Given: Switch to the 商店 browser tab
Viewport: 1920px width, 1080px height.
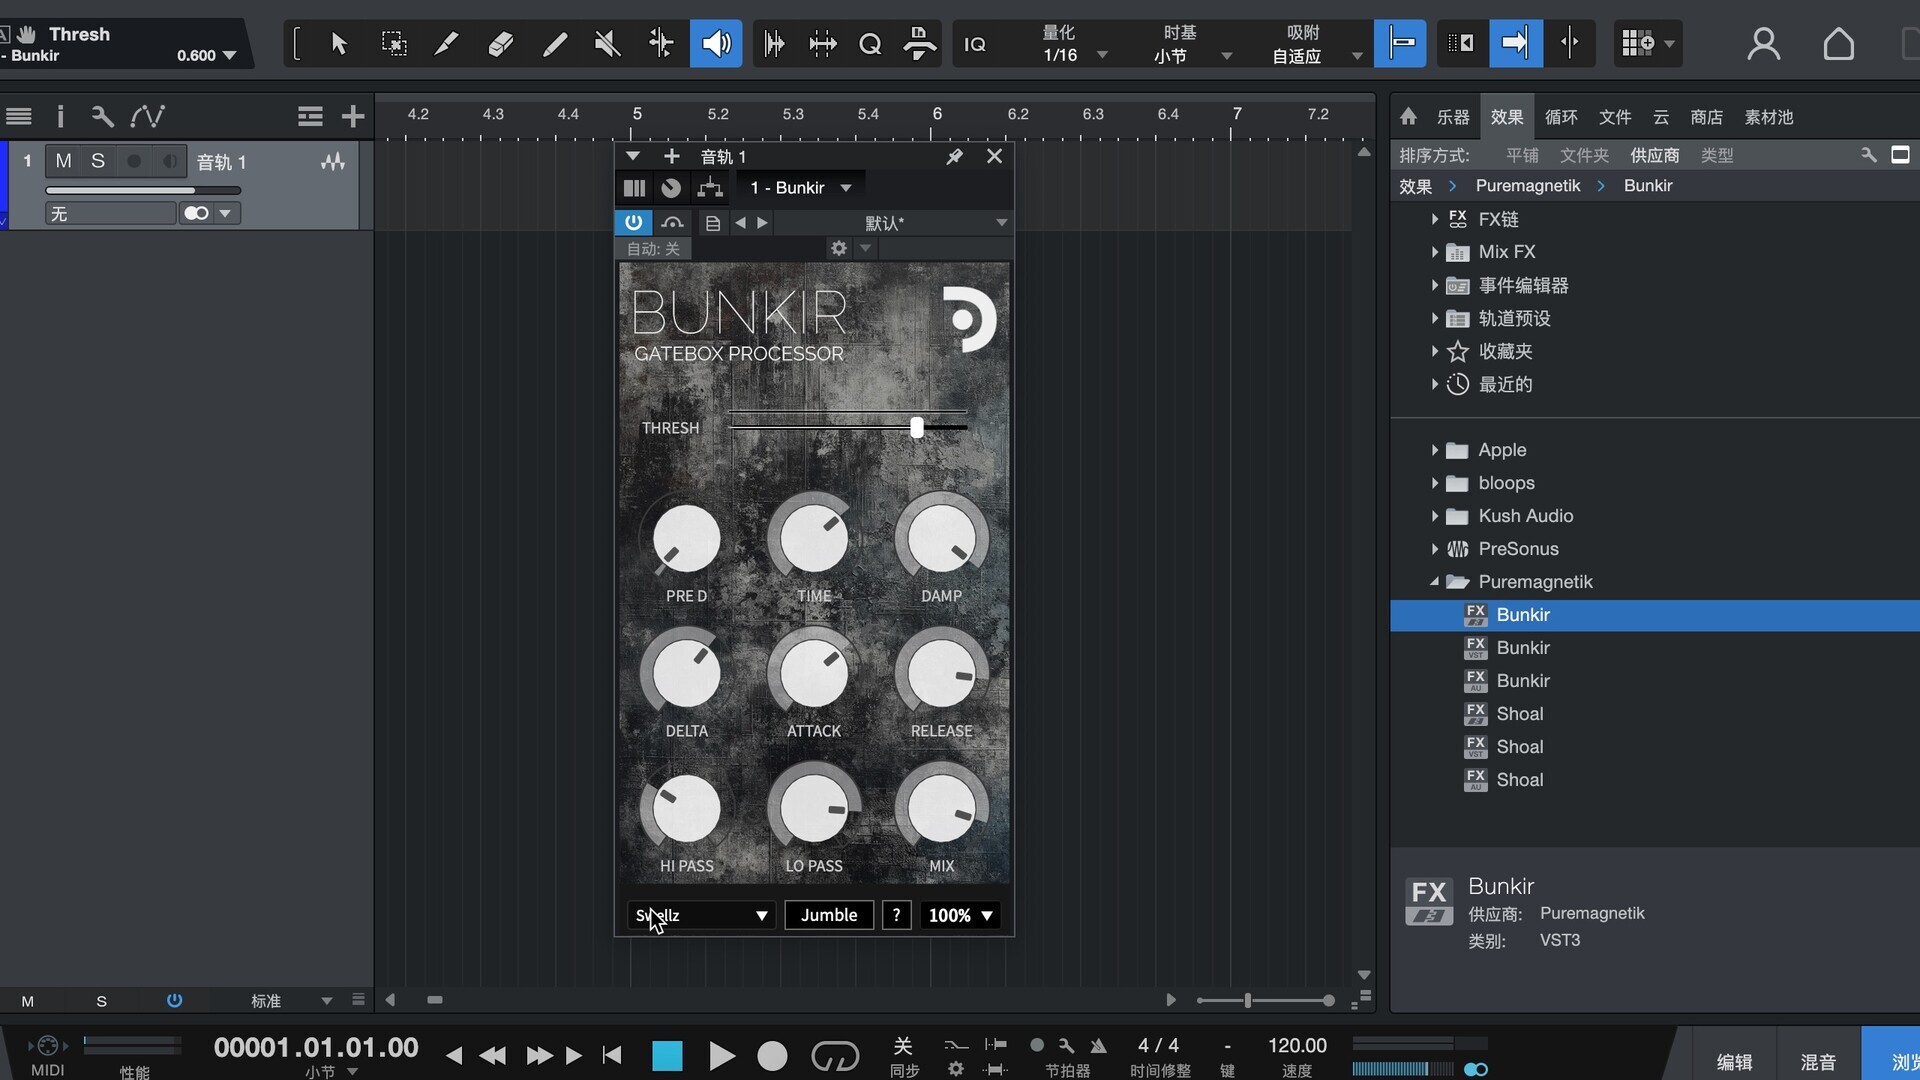Looking at the screenshot, I should pyautogui.click(x=1707, y=117).
